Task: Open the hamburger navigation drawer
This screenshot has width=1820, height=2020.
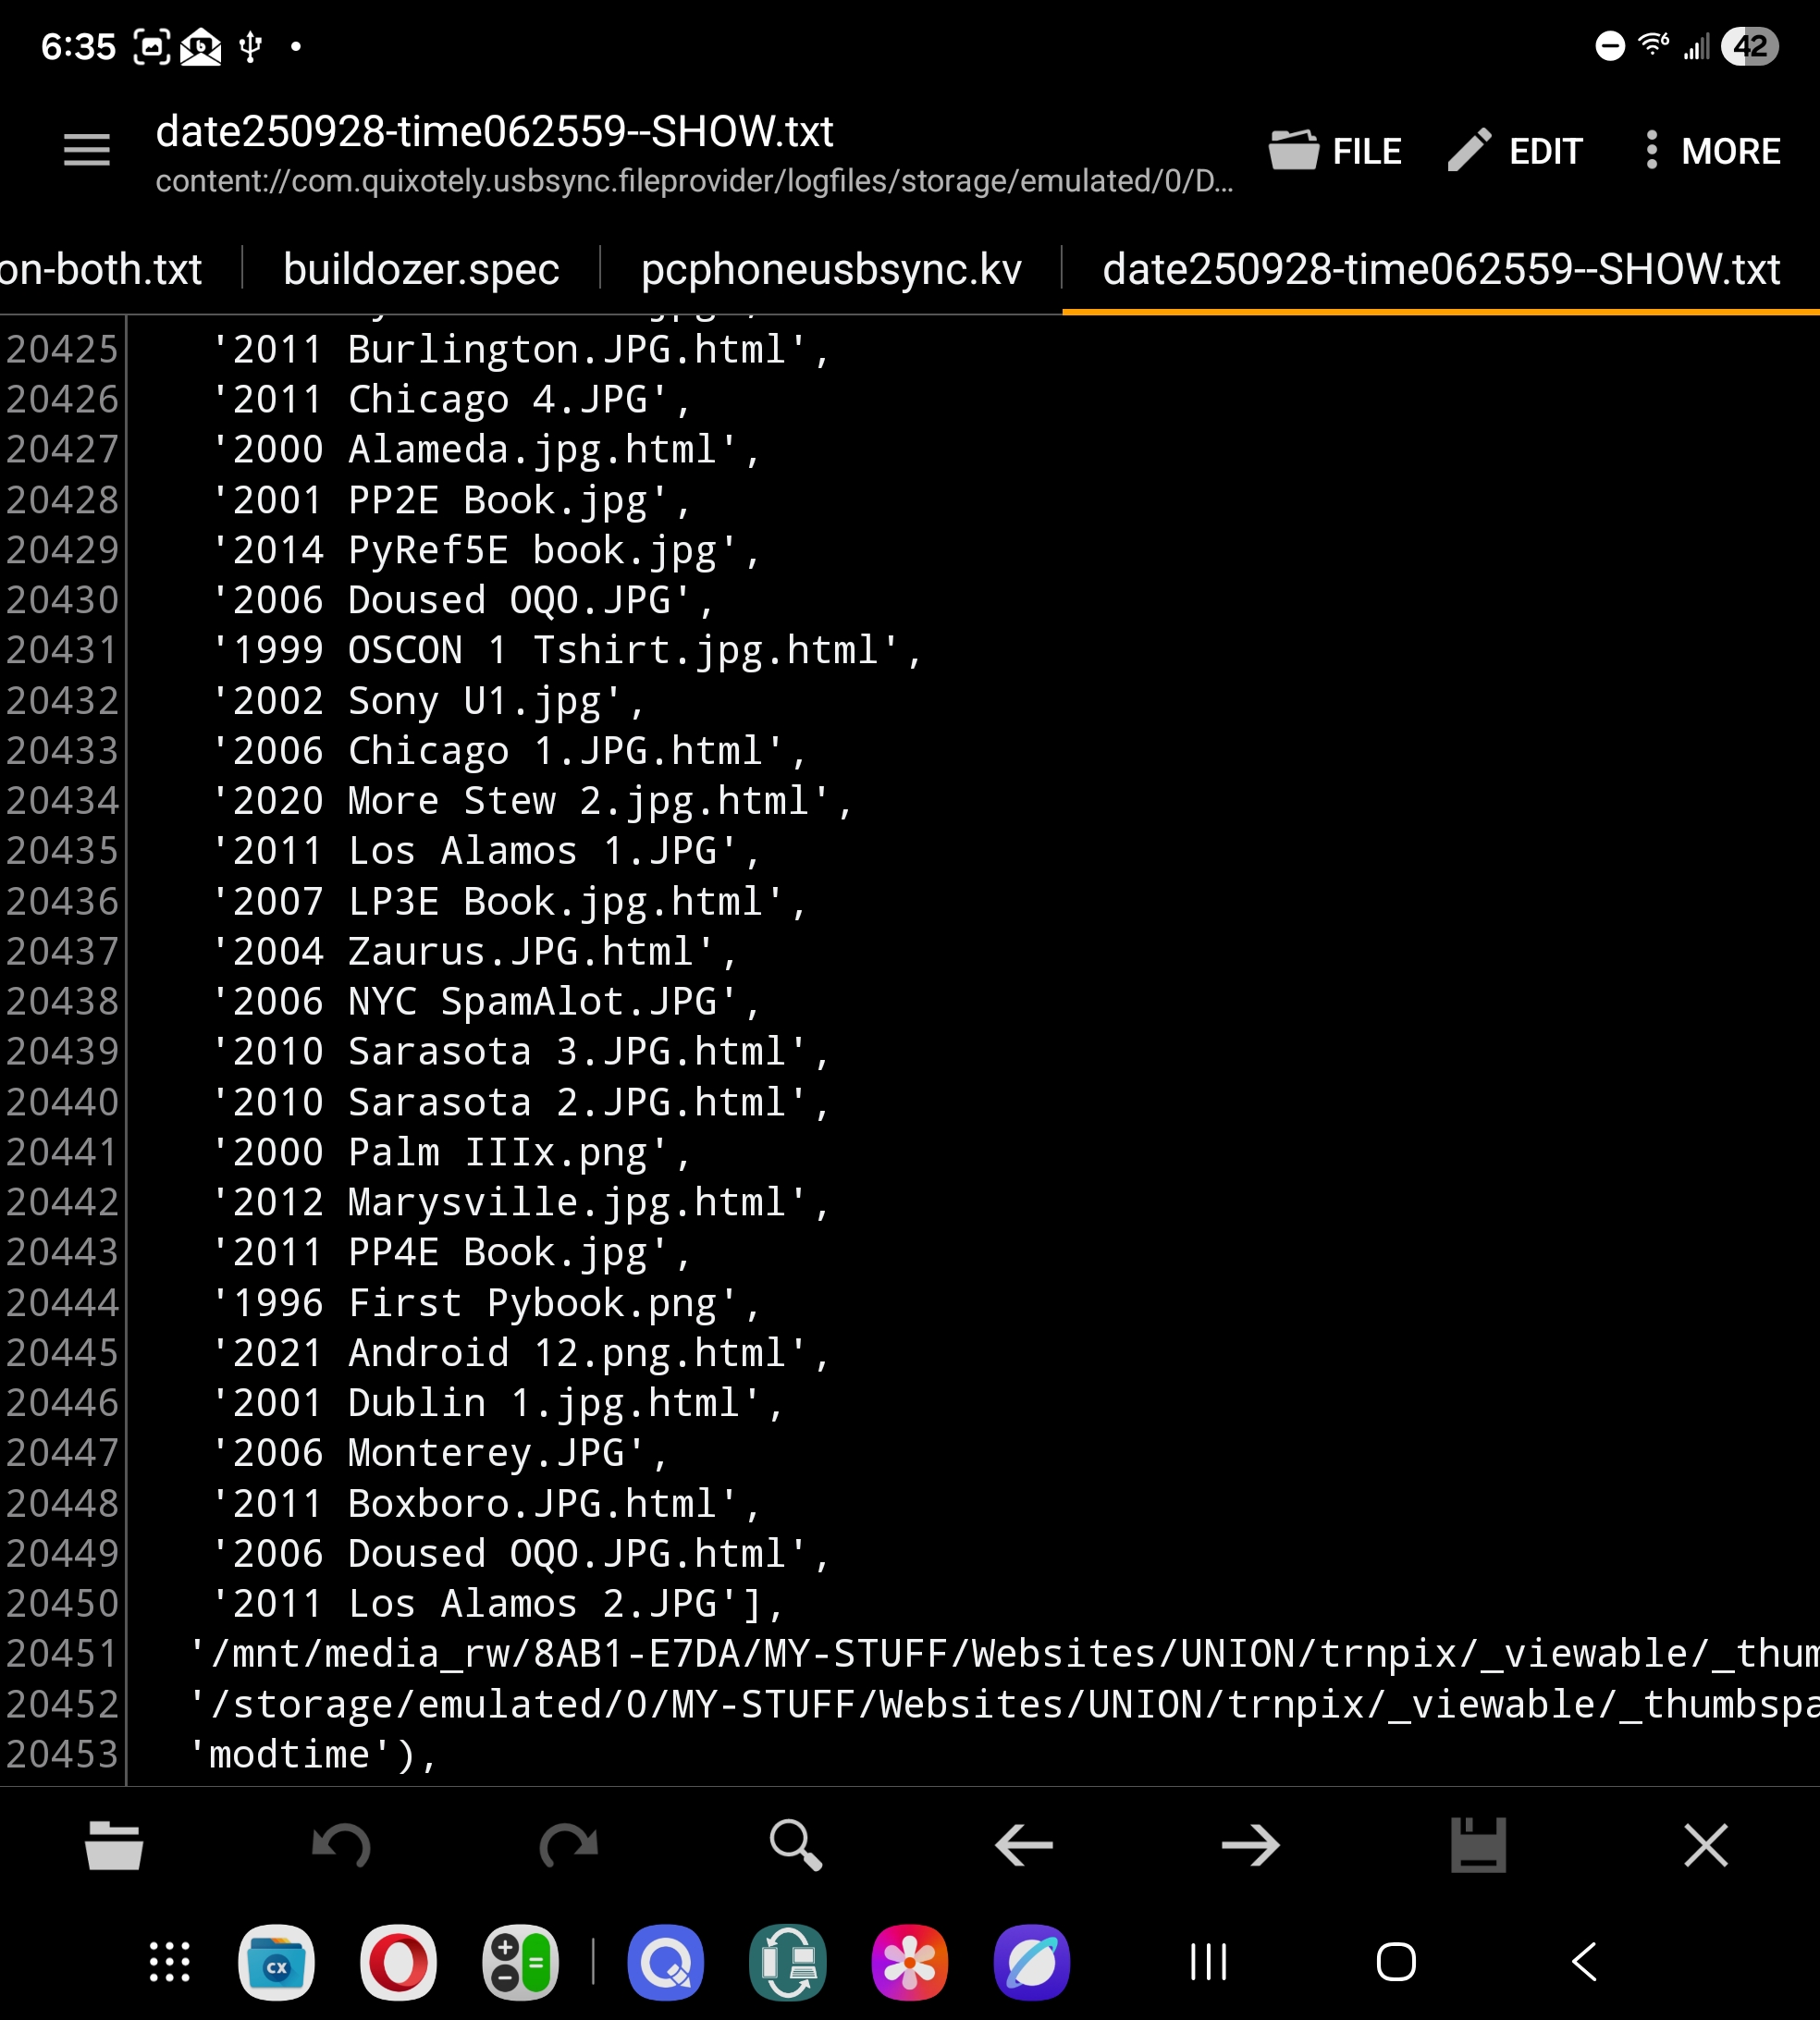Action: [86, 150]
